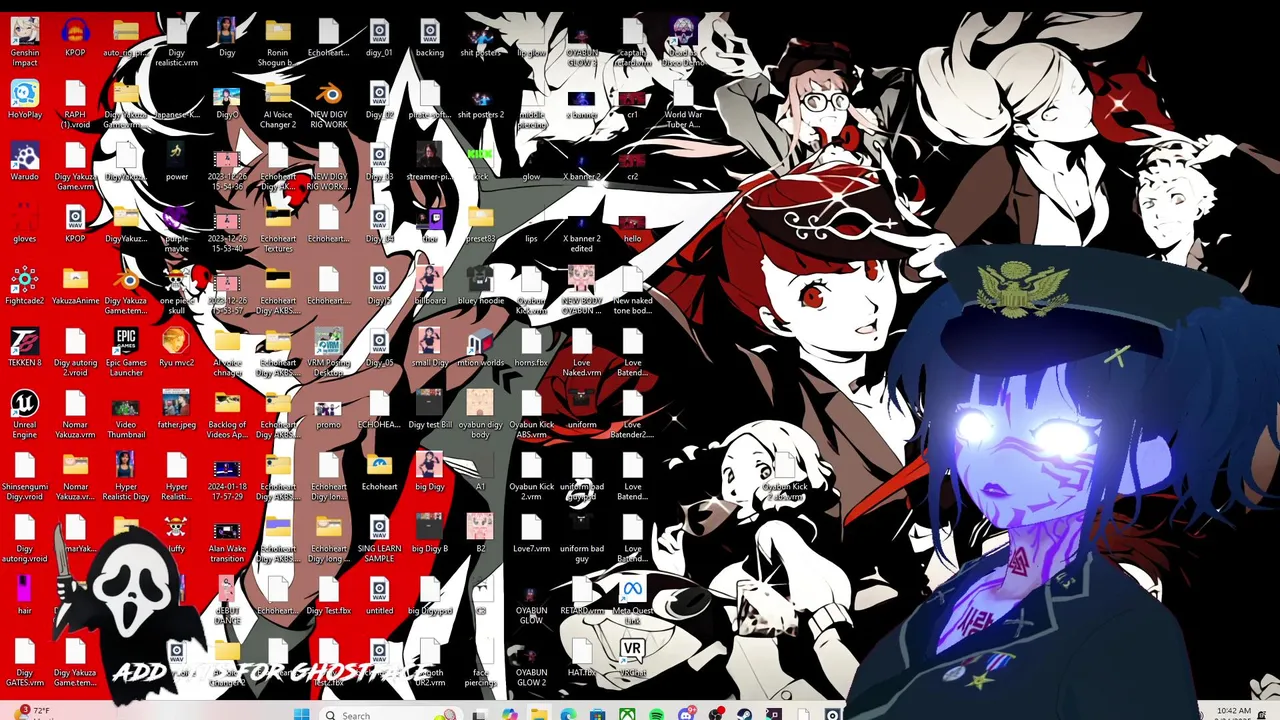Select the gloves desktop icon
The height and width of the screenshot is (720, 1280).
click(25, 224)
